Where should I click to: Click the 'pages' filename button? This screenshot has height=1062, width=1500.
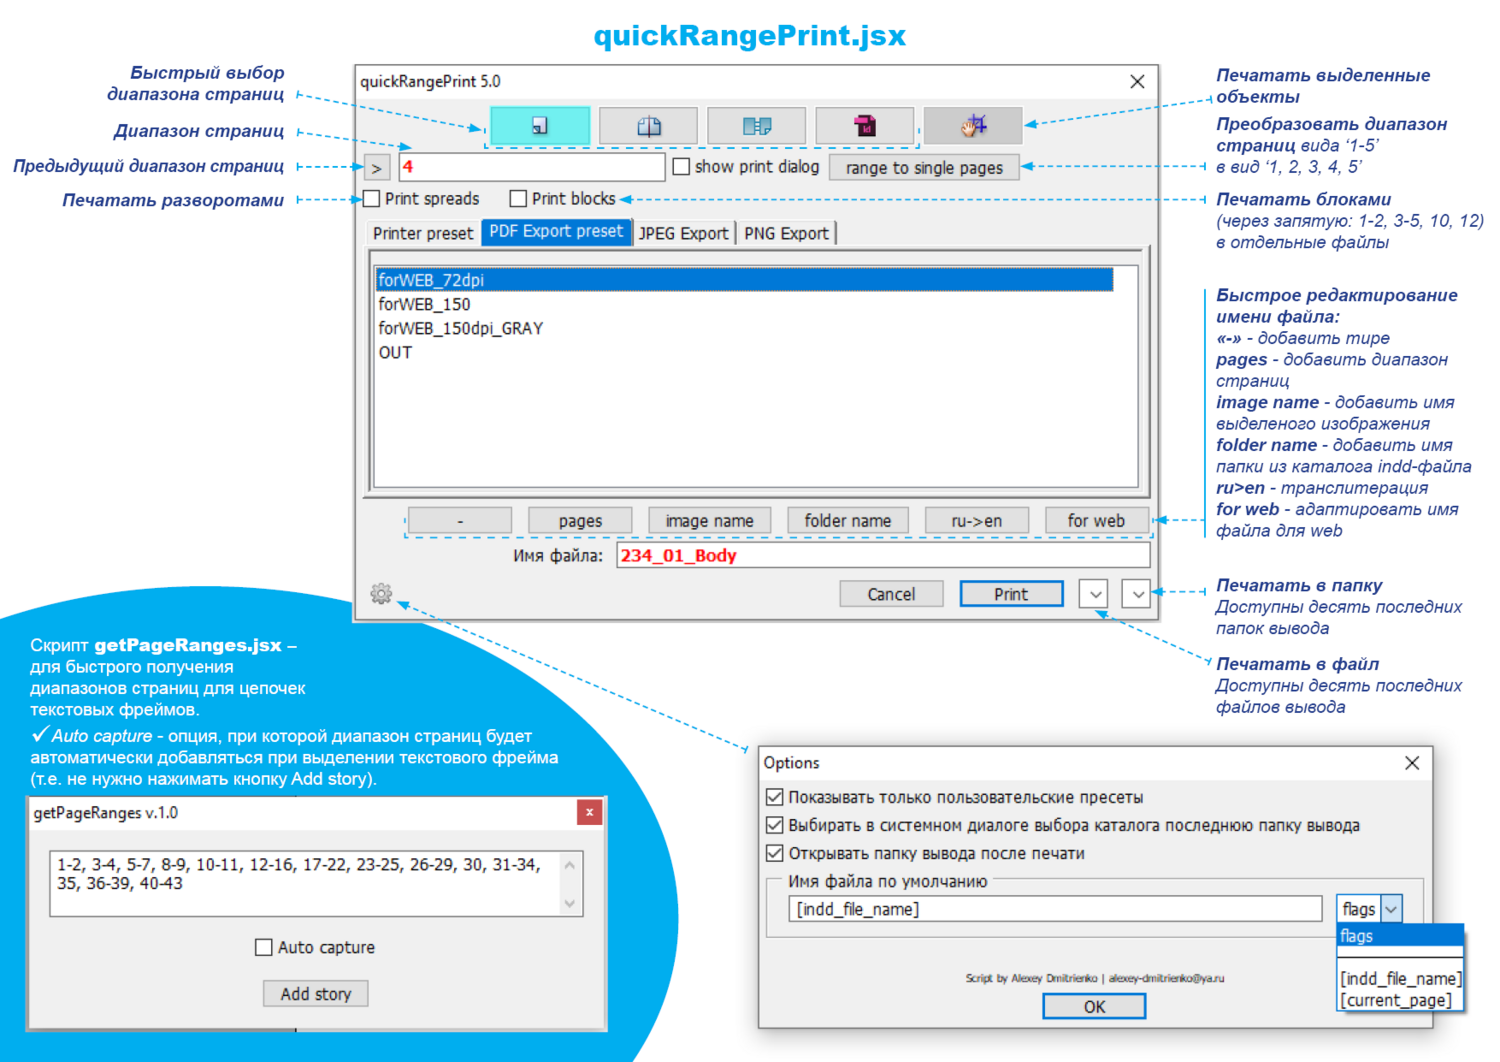pos(580,521)
